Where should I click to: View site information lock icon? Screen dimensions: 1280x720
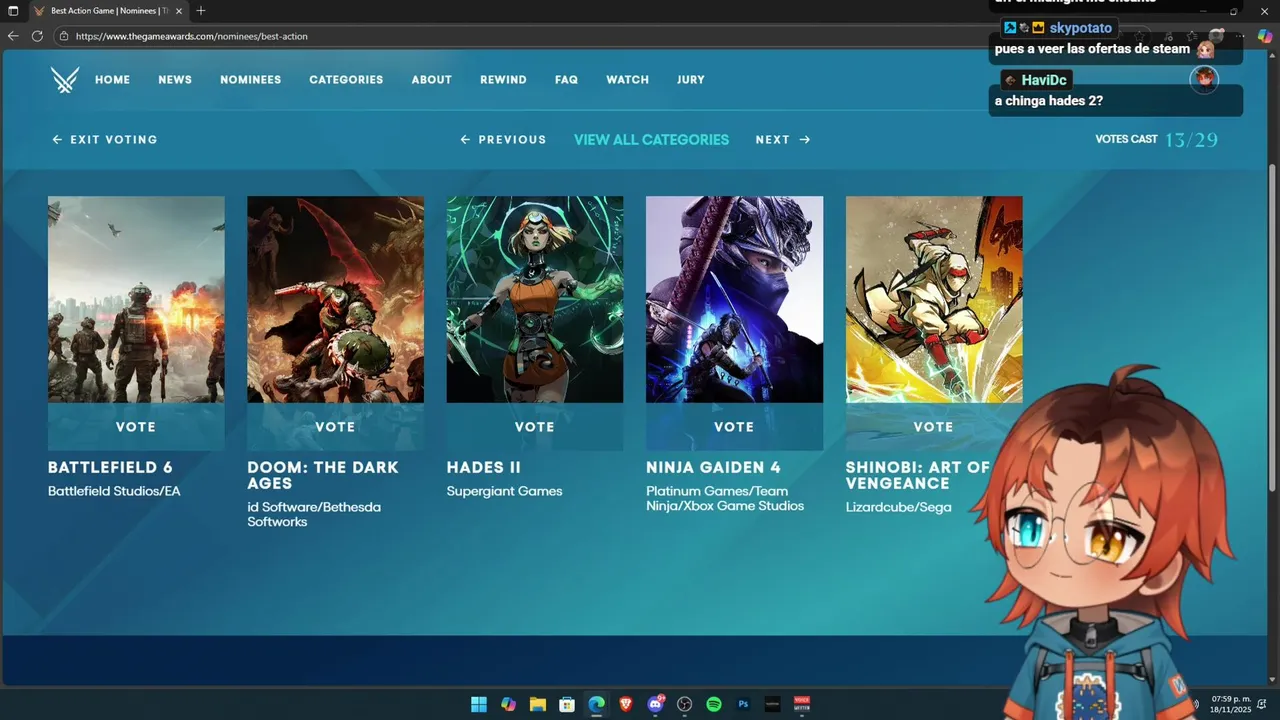tap(63, 36)
